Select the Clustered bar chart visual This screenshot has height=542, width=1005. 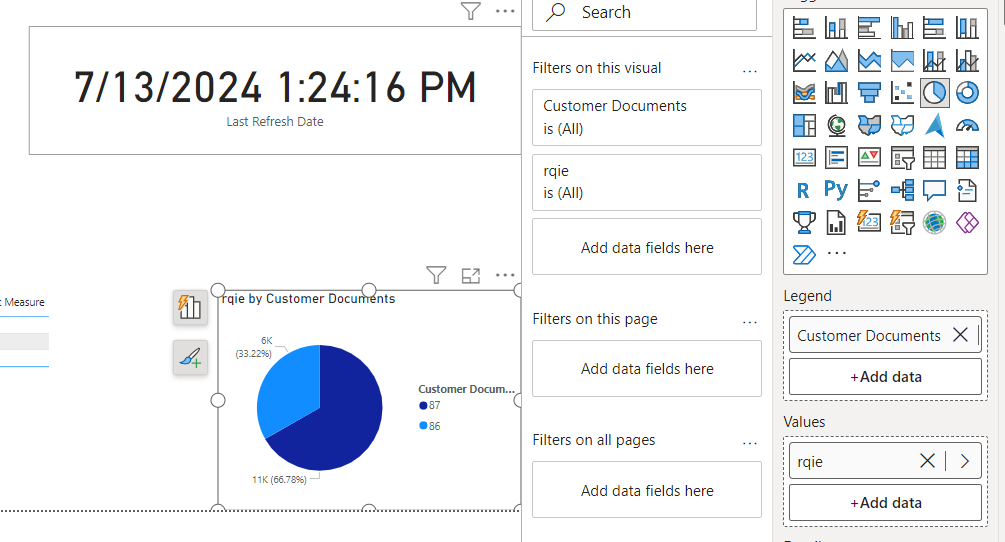click(869, 28)
